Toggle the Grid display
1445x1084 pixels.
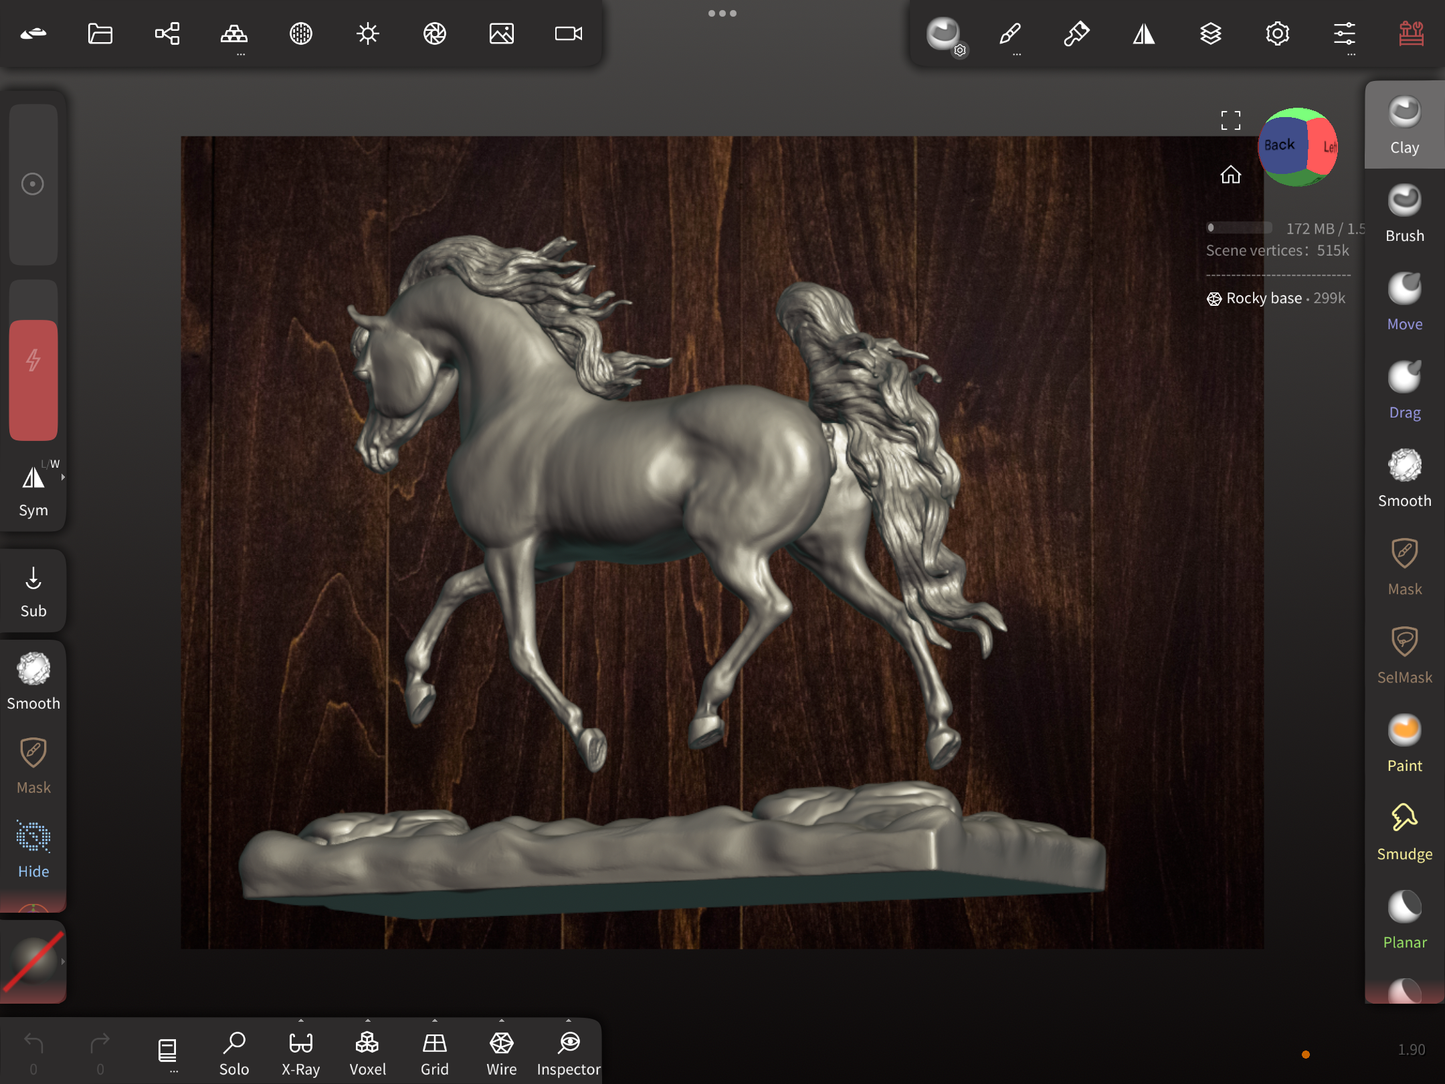434,1053
